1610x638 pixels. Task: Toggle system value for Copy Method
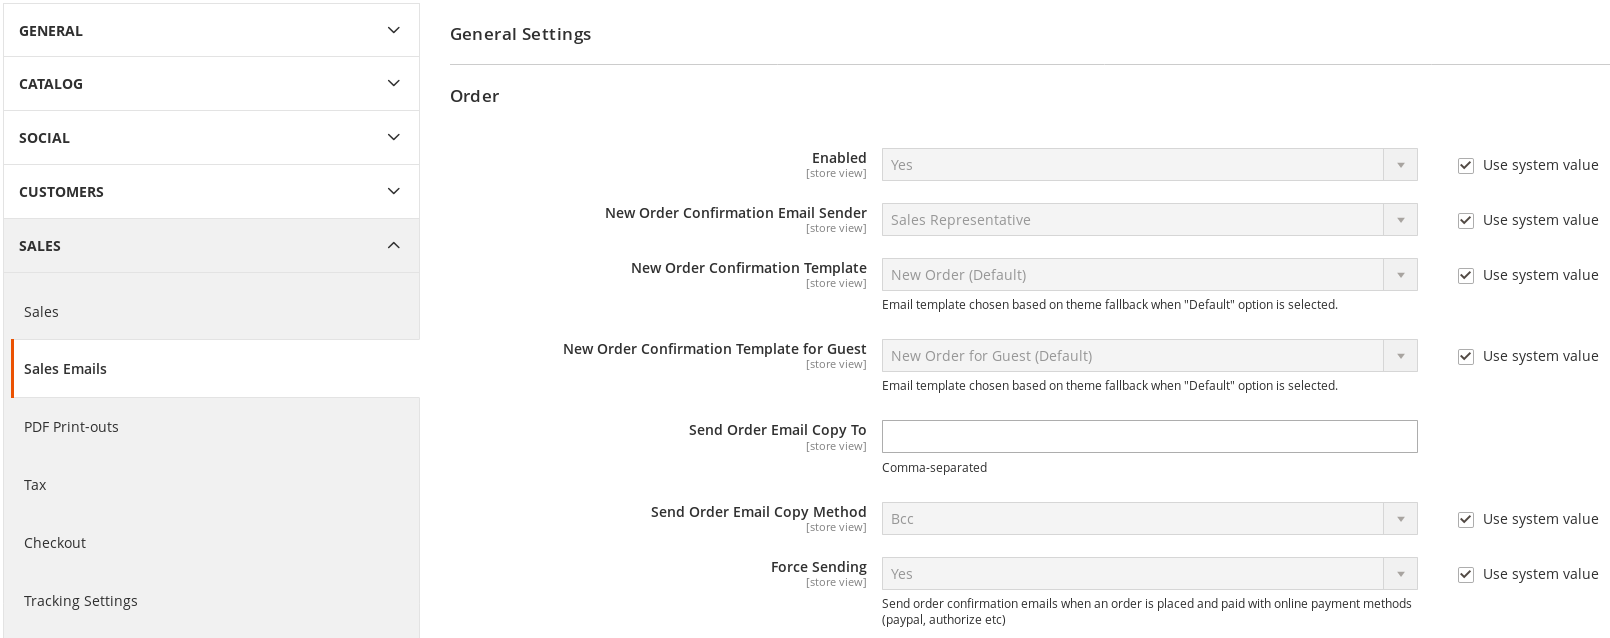click(x=1466, y=520)
